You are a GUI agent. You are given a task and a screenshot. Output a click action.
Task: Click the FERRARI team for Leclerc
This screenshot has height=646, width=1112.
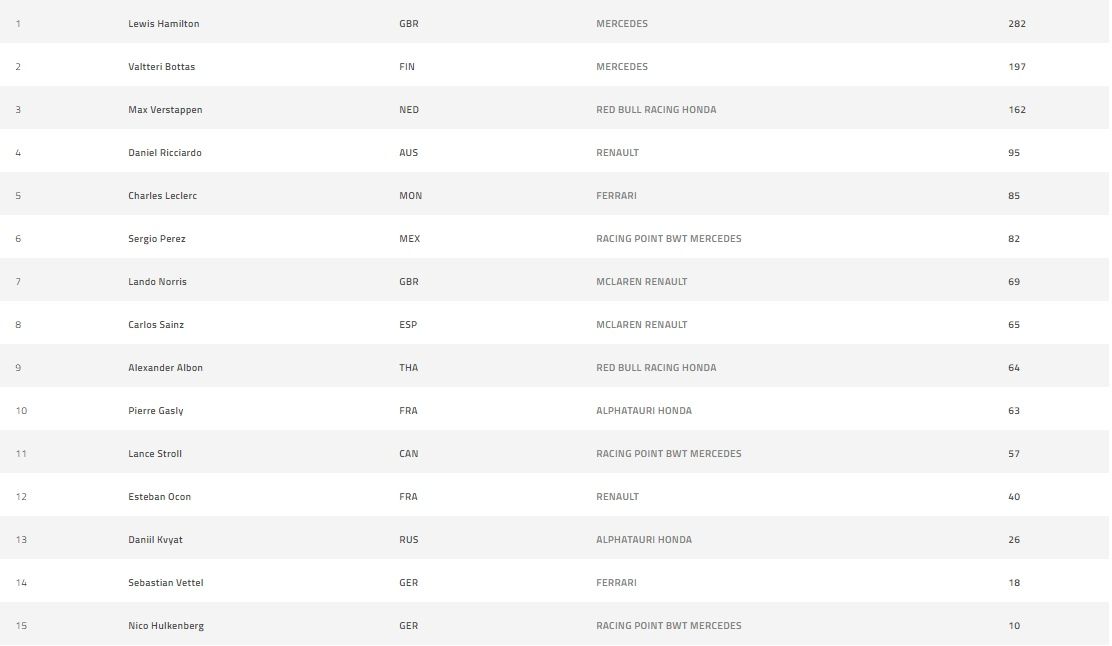tap(616, 196)
